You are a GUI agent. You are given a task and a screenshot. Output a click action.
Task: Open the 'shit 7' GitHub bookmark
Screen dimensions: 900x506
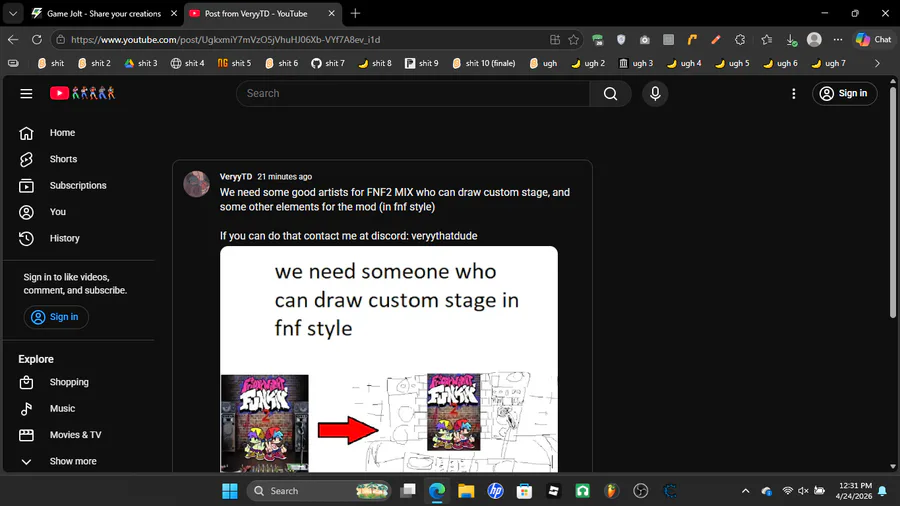point(328,63)
